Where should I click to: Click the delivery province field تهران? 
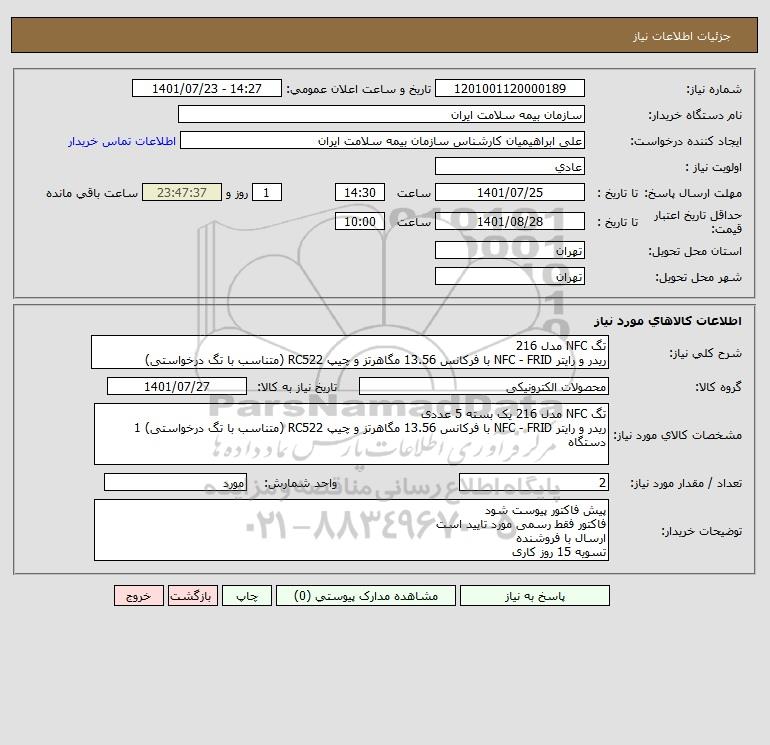pyautogui.click(x=510, y=250)
